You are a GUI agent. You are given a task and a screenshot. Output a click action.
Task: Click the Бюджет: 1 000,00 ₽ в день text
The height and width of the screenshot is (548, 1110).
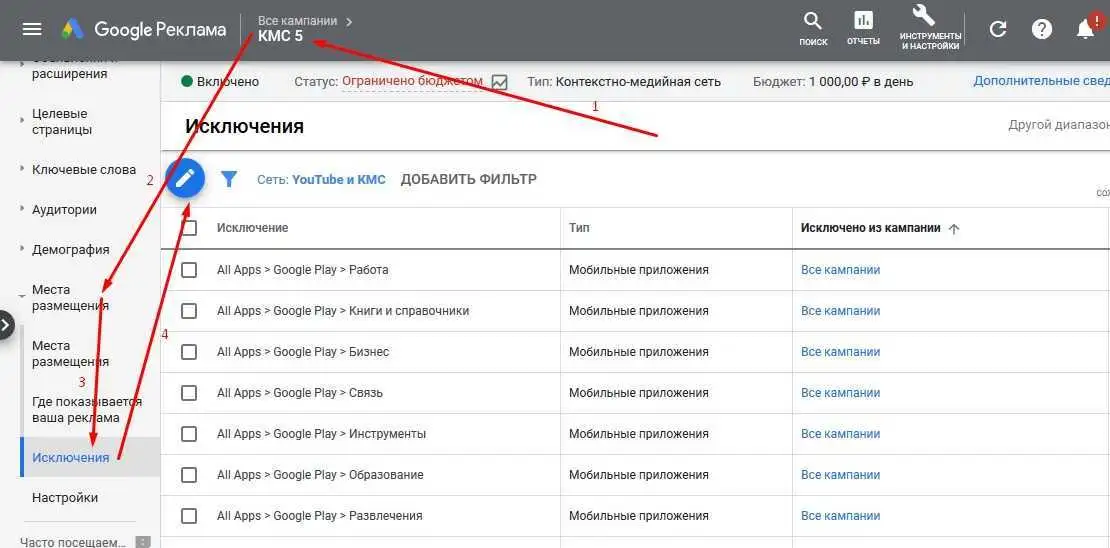833,81
